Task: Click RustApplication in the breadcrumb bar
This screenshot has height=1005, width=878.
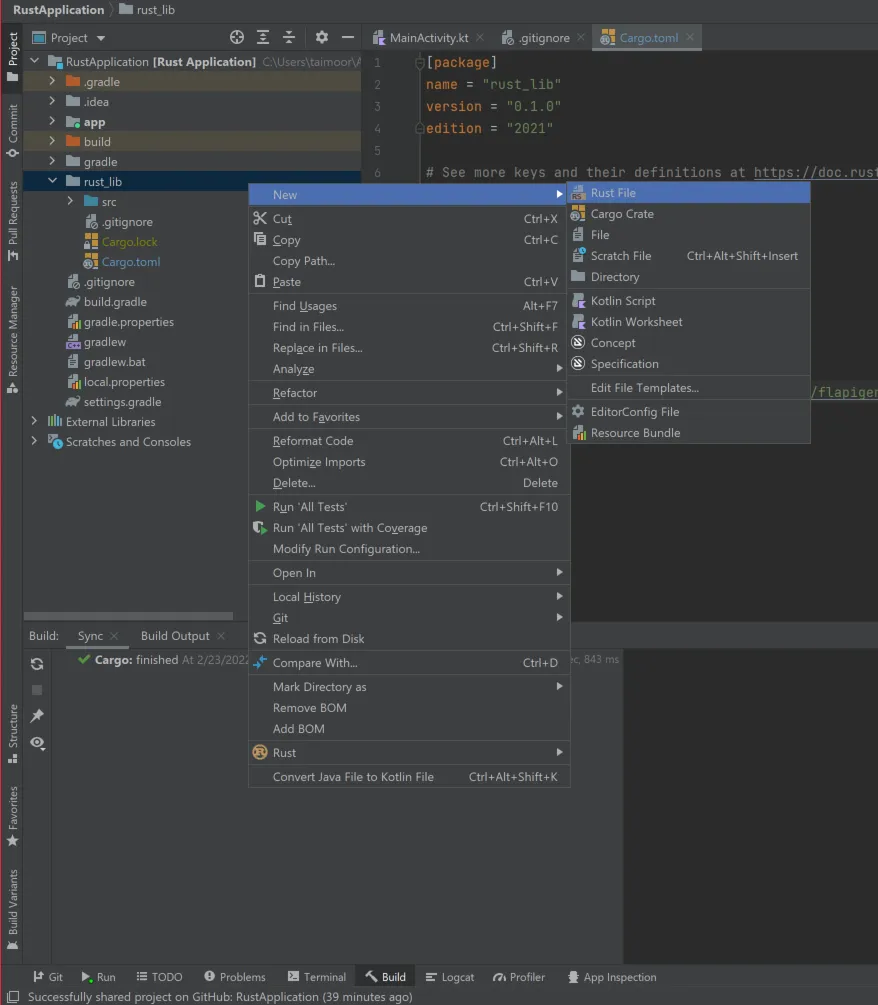Action: [58, 10]
